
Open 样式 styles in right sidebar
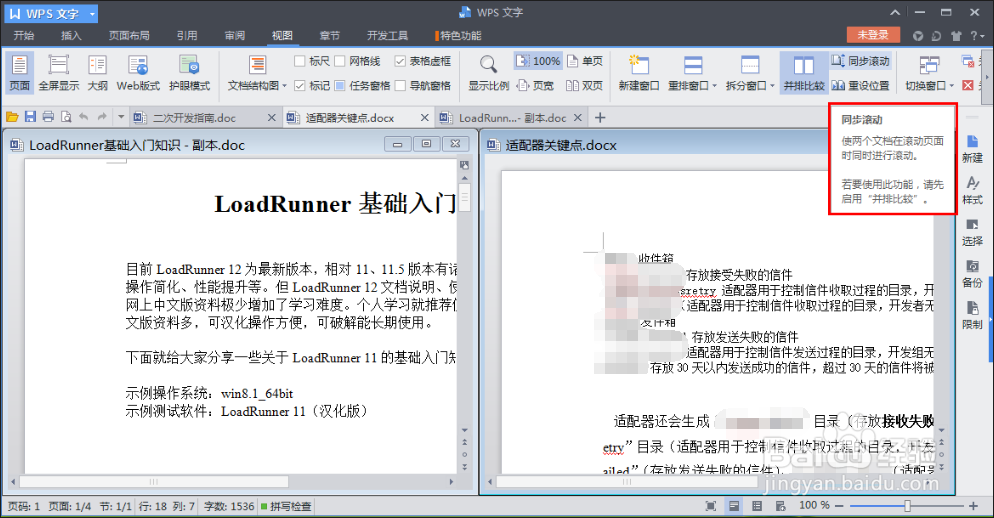click(972, 190)
